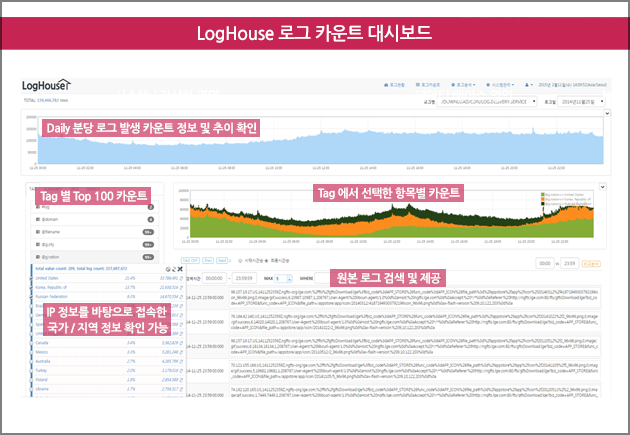The height and width of the screenshot is (435, 630).
Task: Close the nation value list popup
Action: (180, 269)
